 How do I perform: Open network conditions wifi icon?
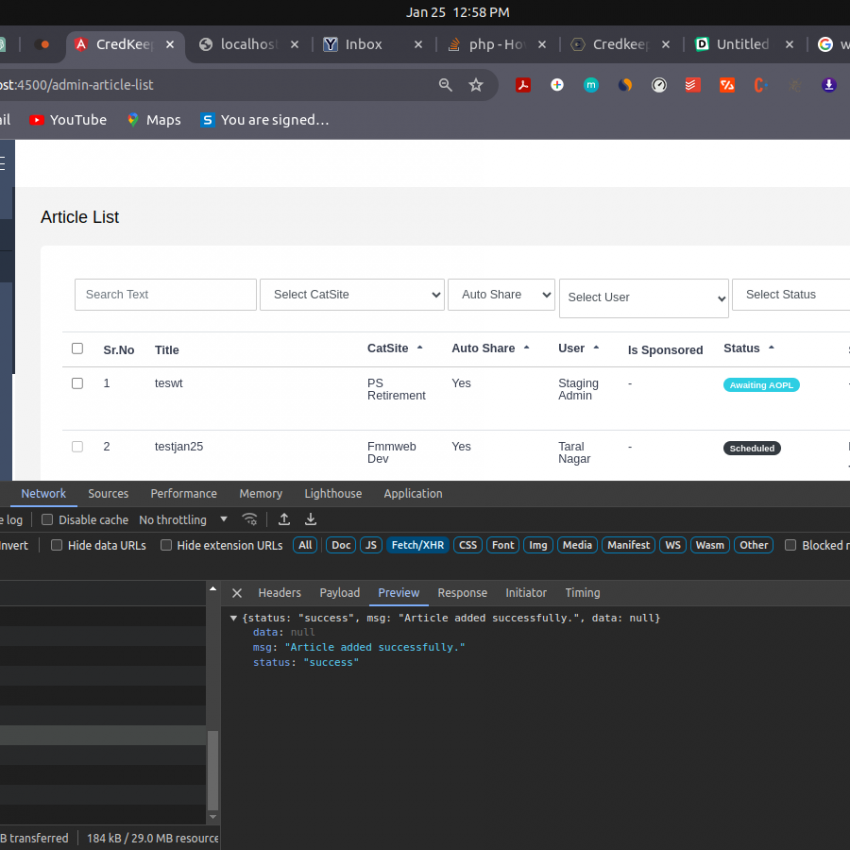pos(249,519)
